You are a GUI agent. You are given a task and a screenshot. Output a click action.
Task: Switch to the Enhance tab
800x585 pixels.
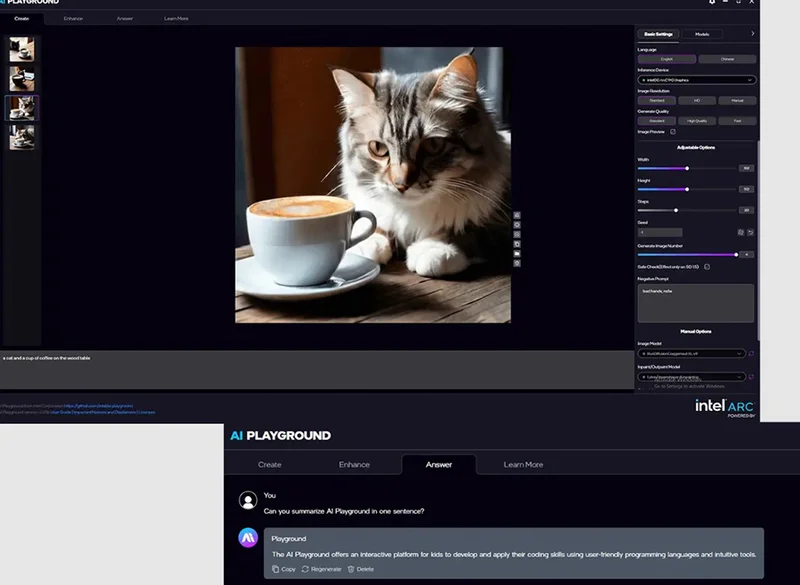pyautogui.click(x=73, y=18)
